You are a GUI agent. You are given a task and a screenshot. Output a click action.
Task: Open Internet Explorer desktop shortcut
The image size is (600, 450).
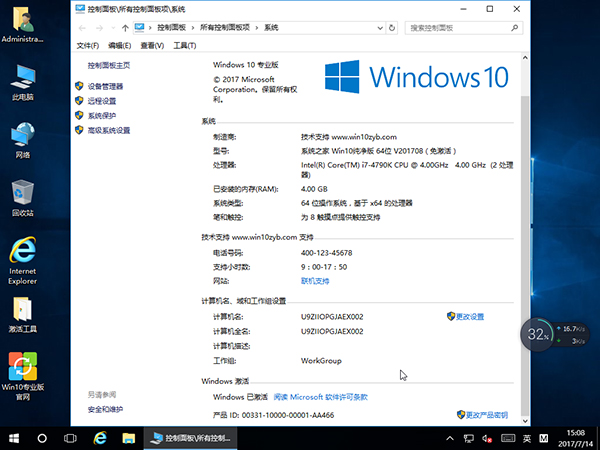(22, 261)
